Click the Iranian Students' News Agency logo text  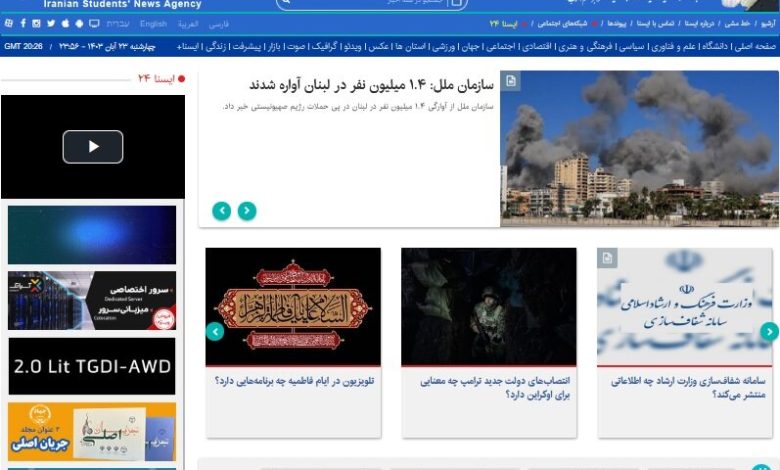(x=122, y=4)
